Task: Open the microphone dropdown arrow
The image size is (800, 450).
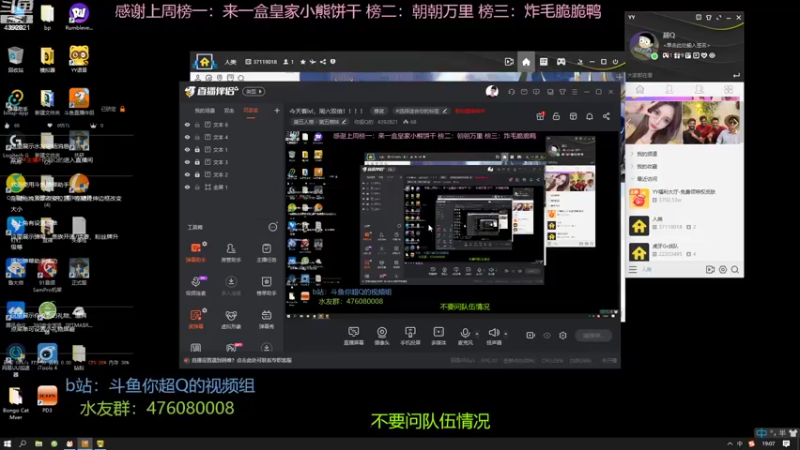Action: click(477, 334)
